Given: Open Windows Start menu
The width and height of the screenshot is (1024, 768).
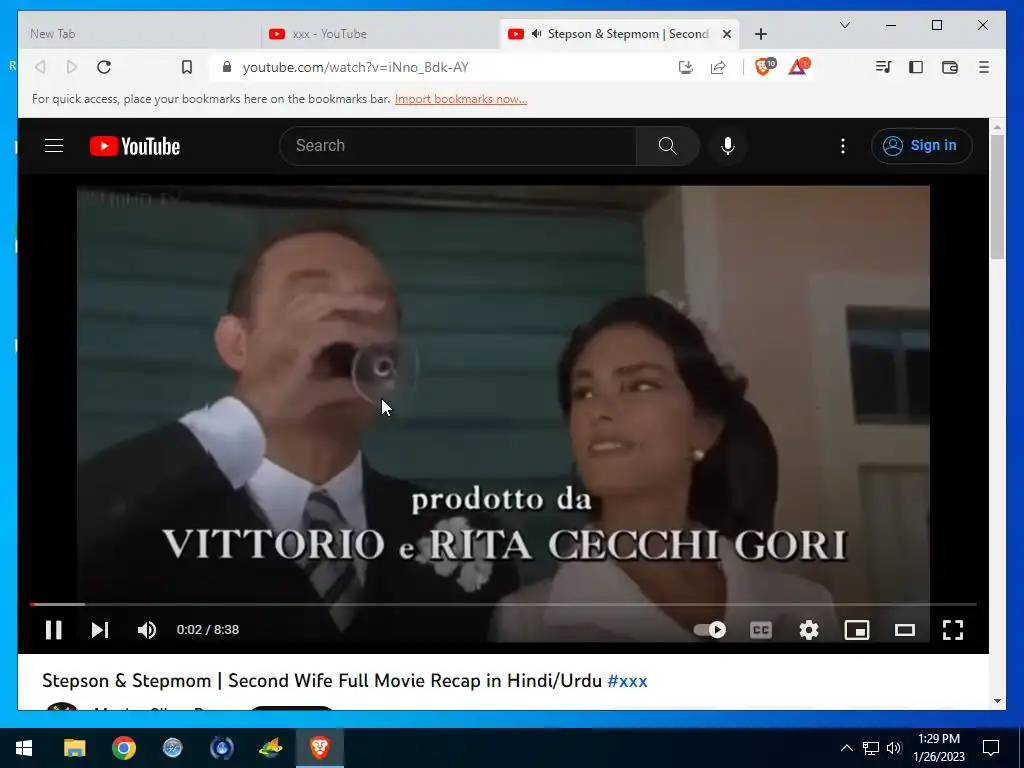Looking at the screenshot, I should click(x=24, y=748).
